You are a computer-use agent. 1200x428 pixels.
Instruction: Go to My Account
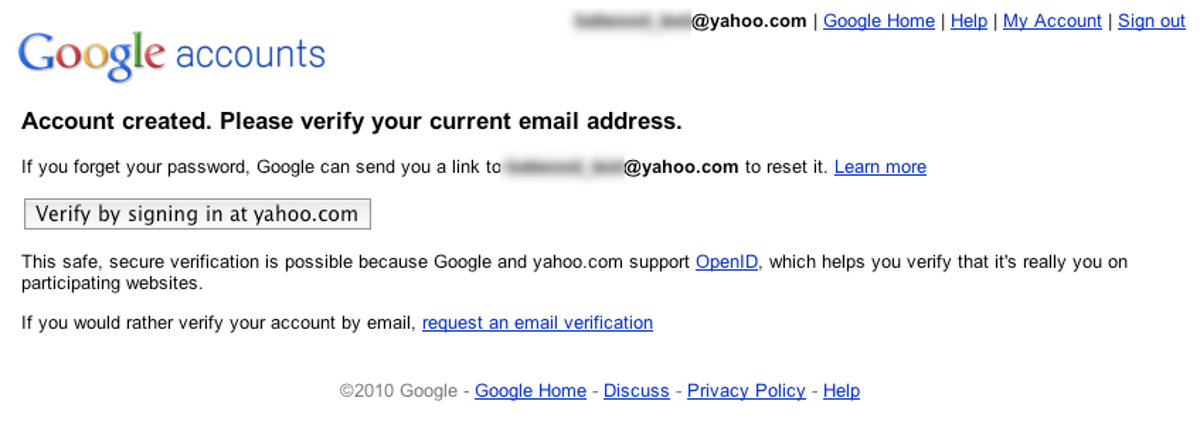point(1052,21)
